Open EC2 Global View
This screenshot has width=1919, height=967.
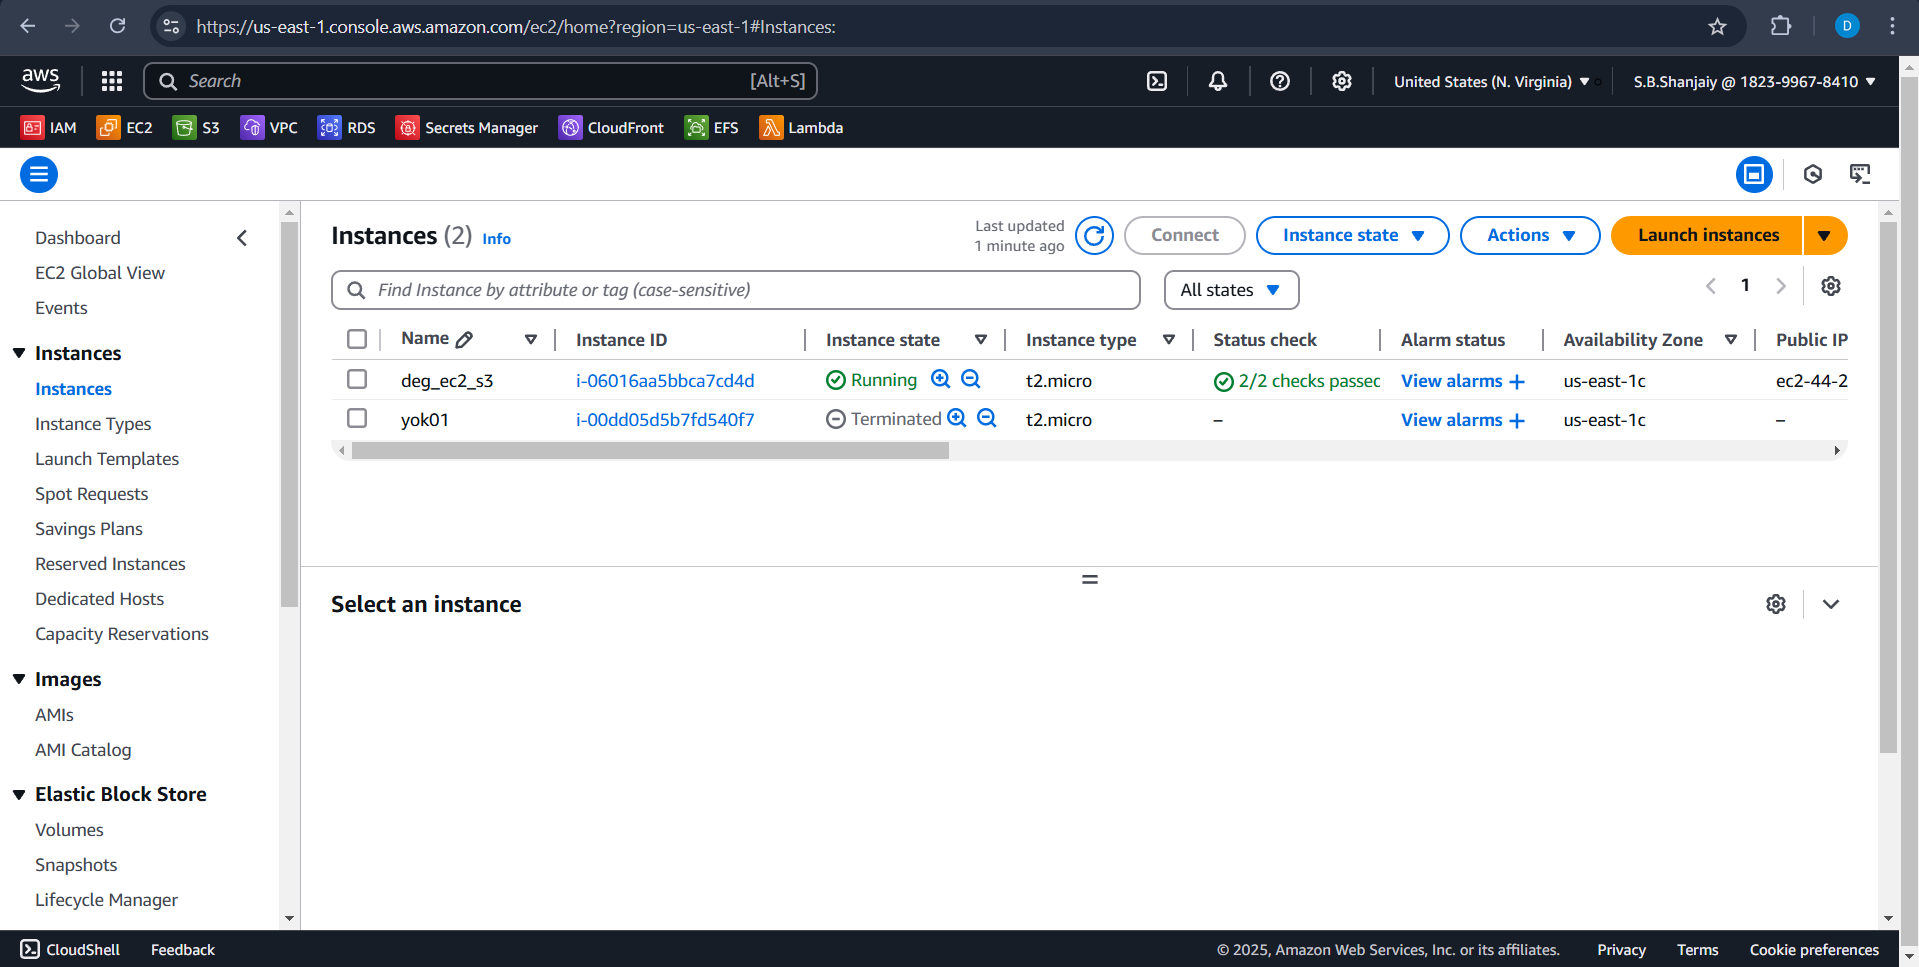pyautogui.click(x=100, y=273)
